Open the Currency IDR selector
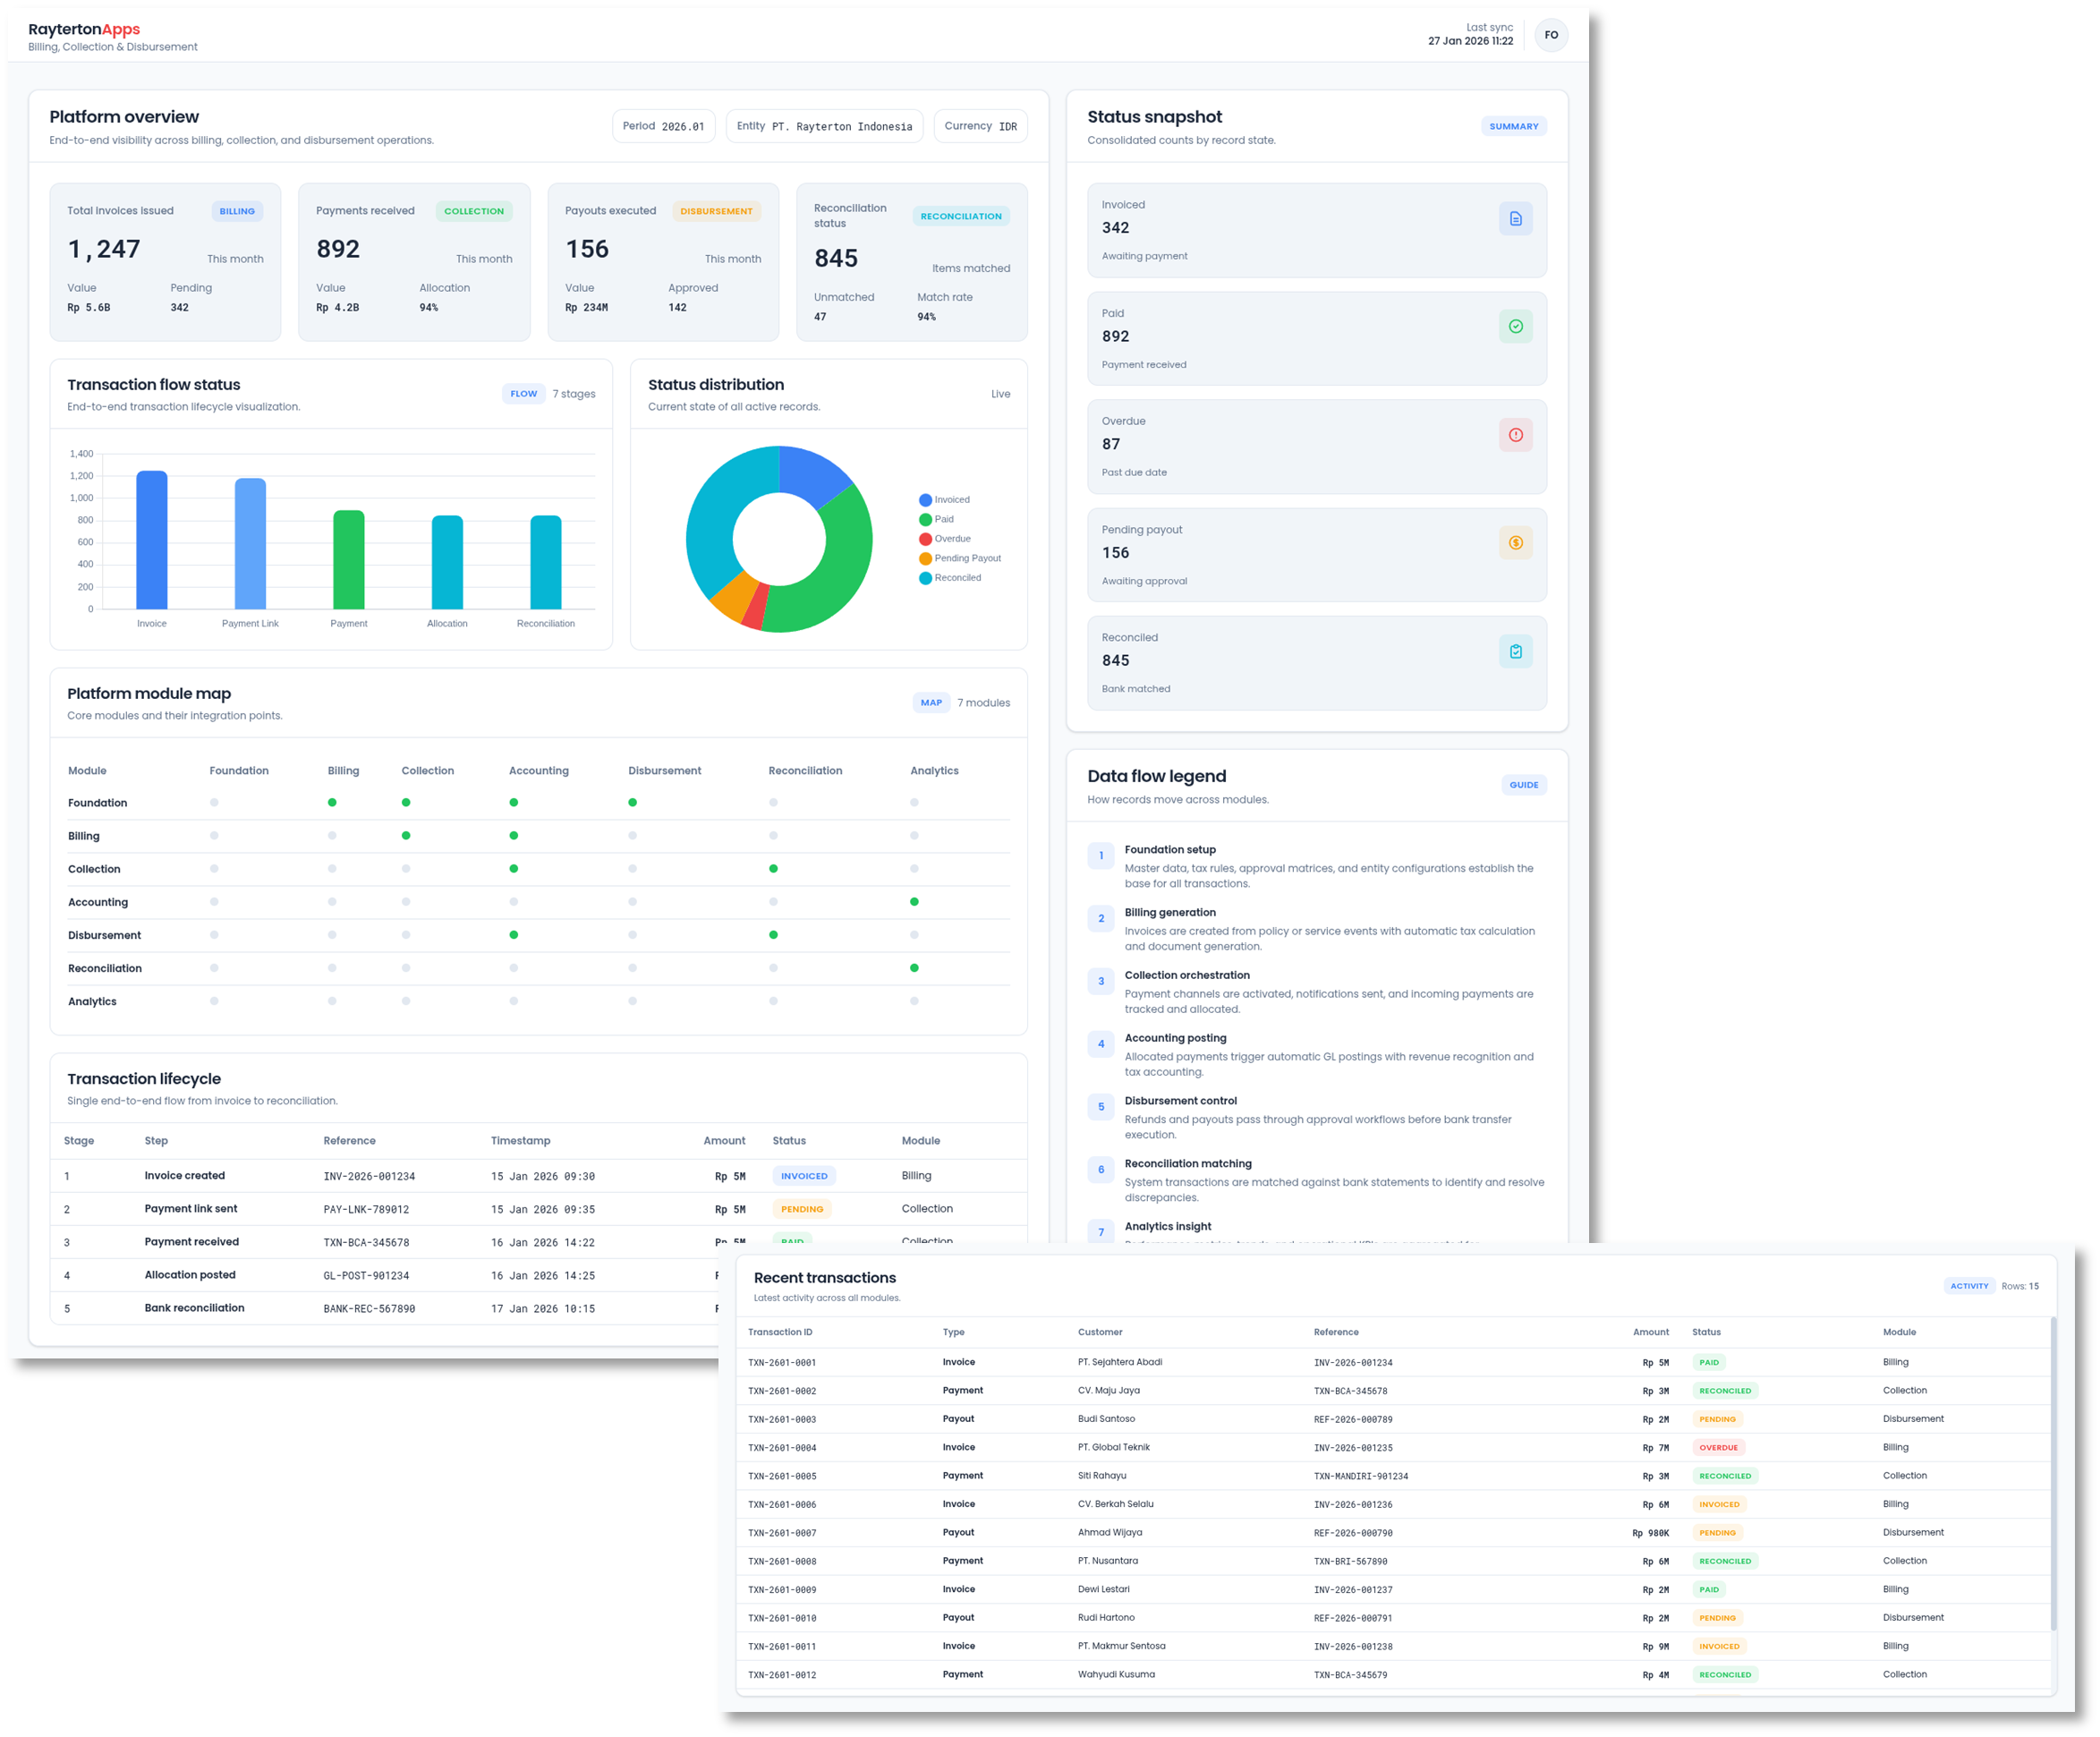2100x1737 pixels. click(x=980, y=126)
